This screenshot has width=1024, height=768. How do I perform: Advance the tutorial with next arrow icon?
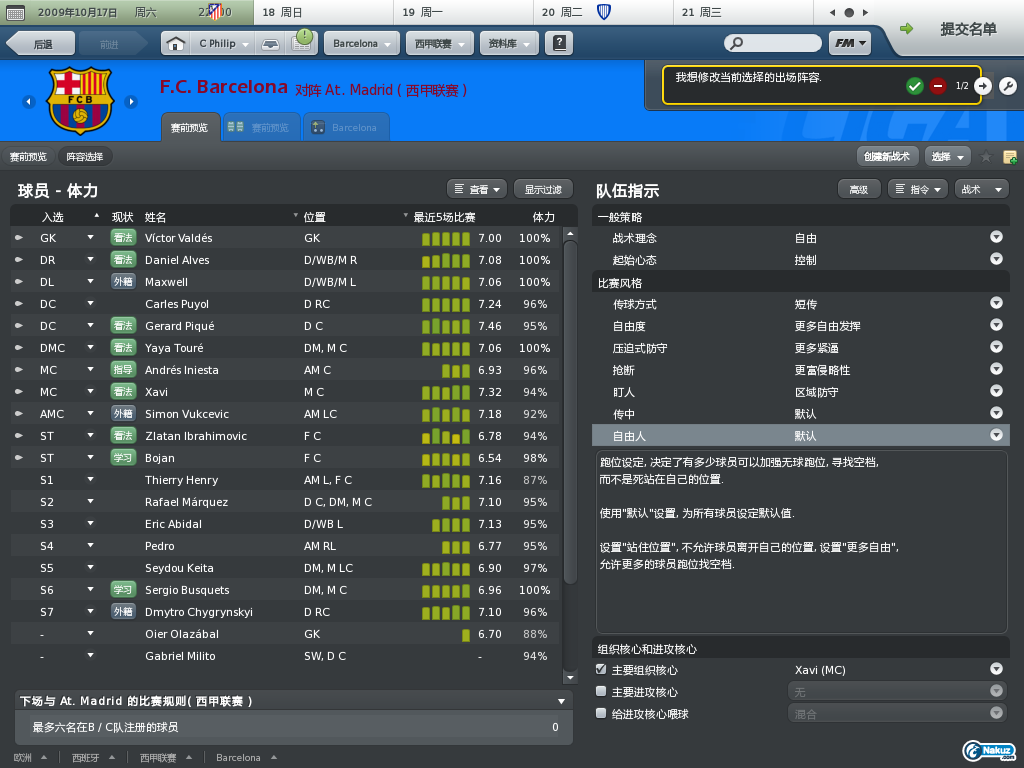(x=983, y=86)
